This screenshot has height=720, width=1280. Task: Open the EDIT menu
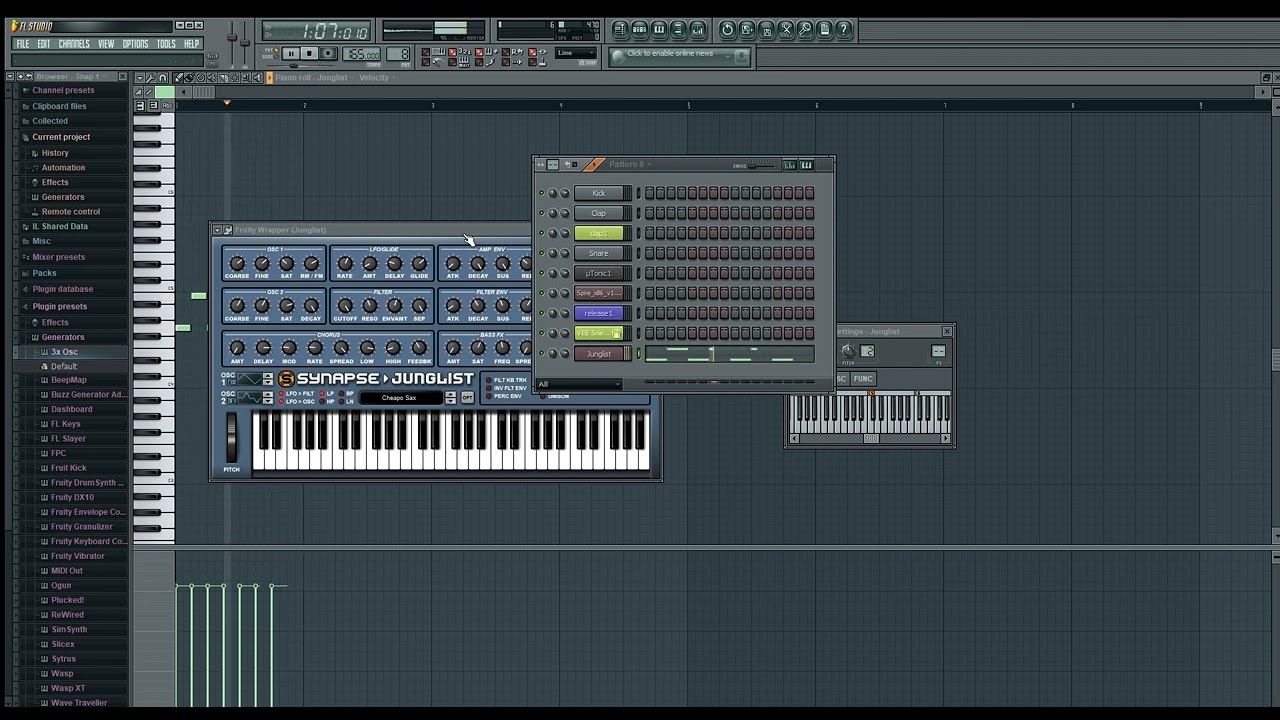click(x=44, y=44)
